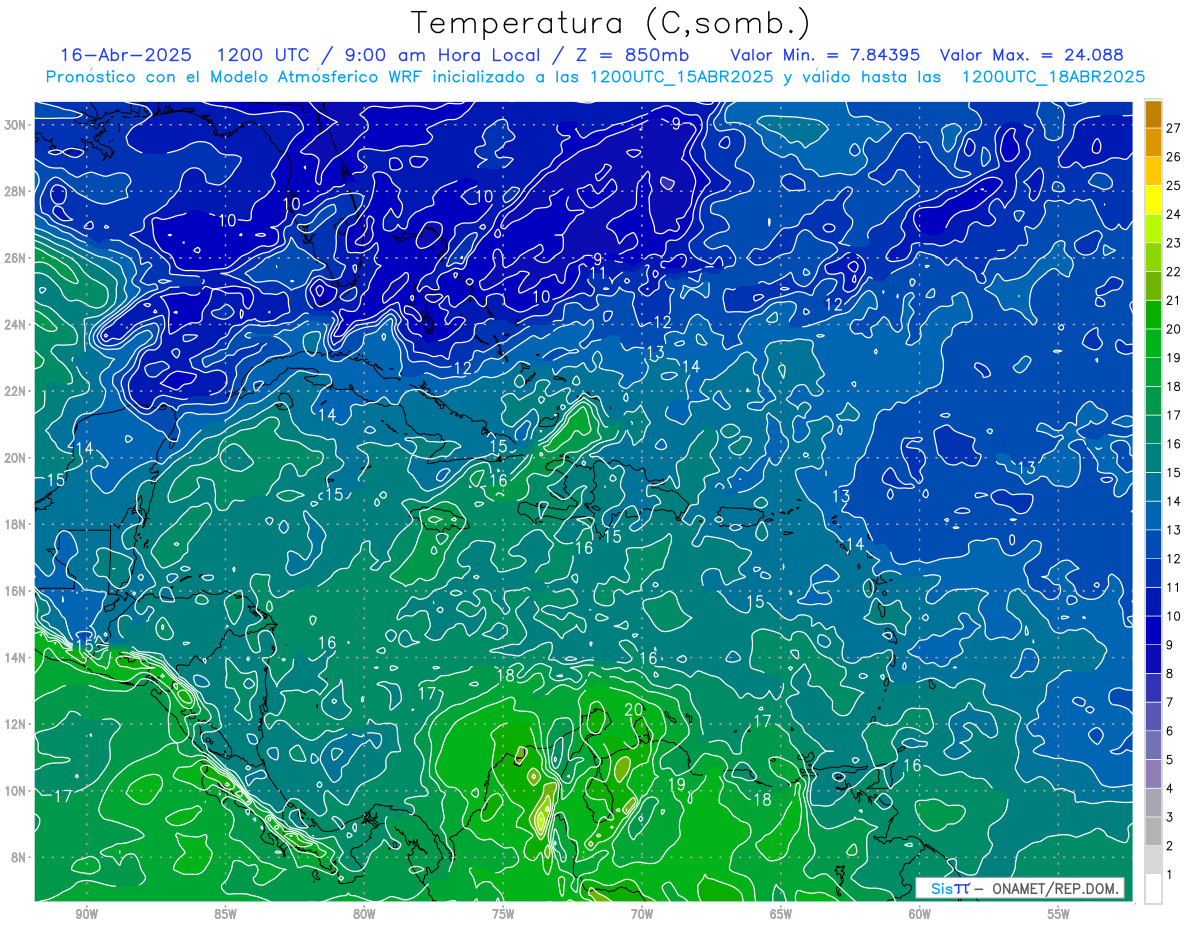Click the "55W" longitude axis label
Viewport: 1200px width, 927px height.
point(1058,914)
